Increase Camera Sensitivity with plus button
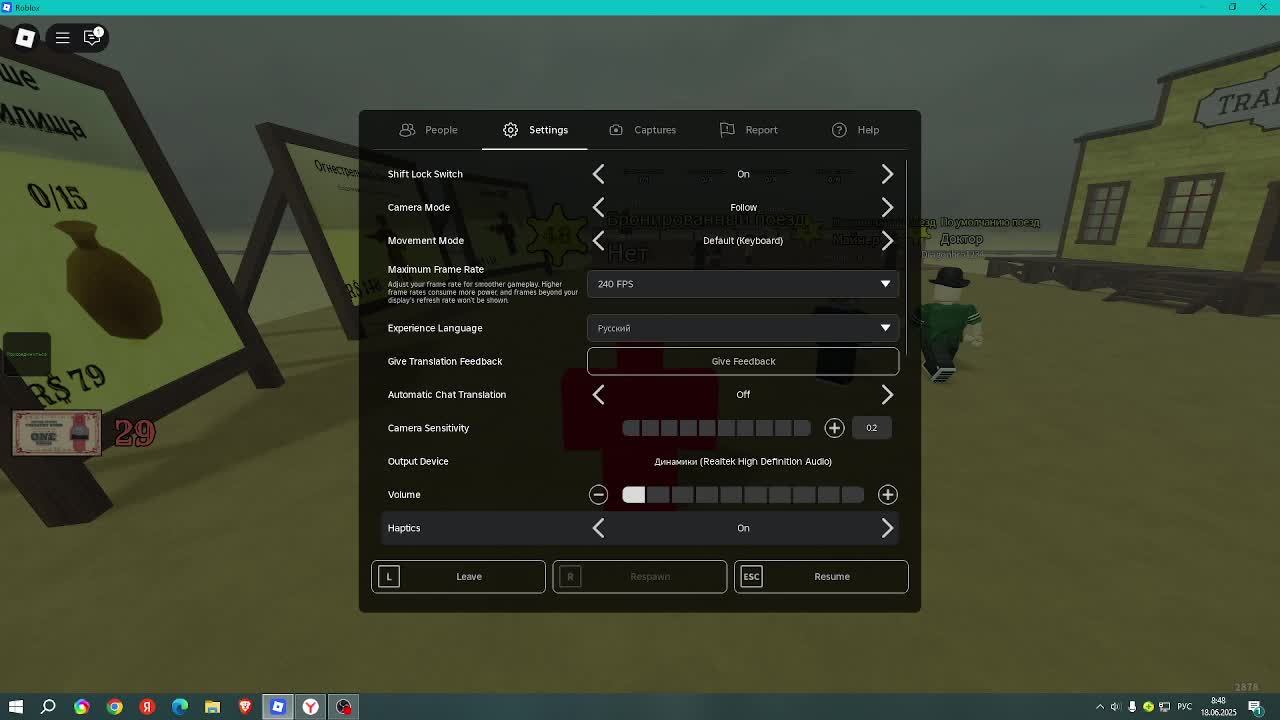This screenshot has width=1280, height=720. [x=834, y=428]
